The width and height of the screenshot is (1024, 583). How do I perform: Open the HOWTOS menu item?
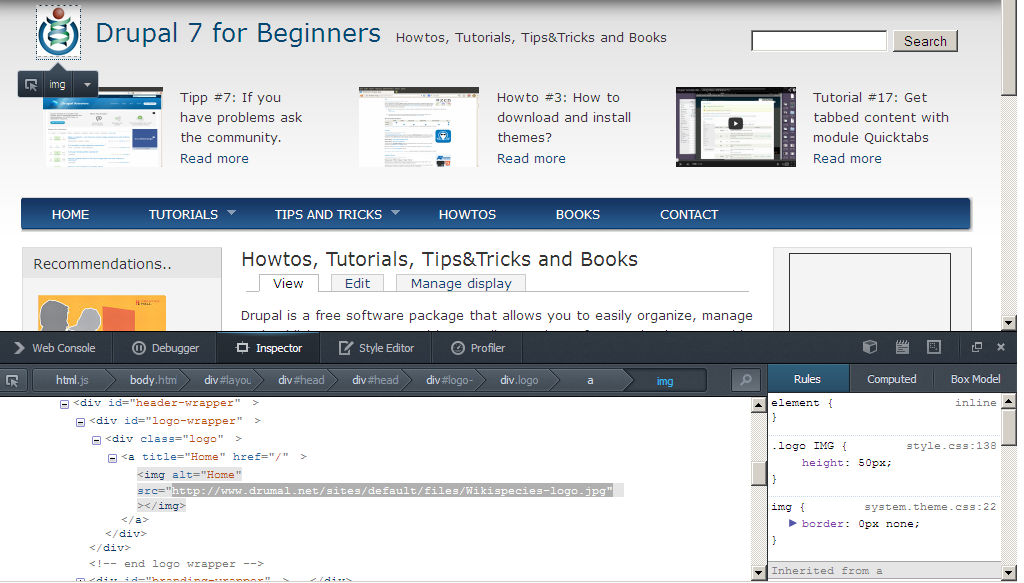tap(467, 214)
